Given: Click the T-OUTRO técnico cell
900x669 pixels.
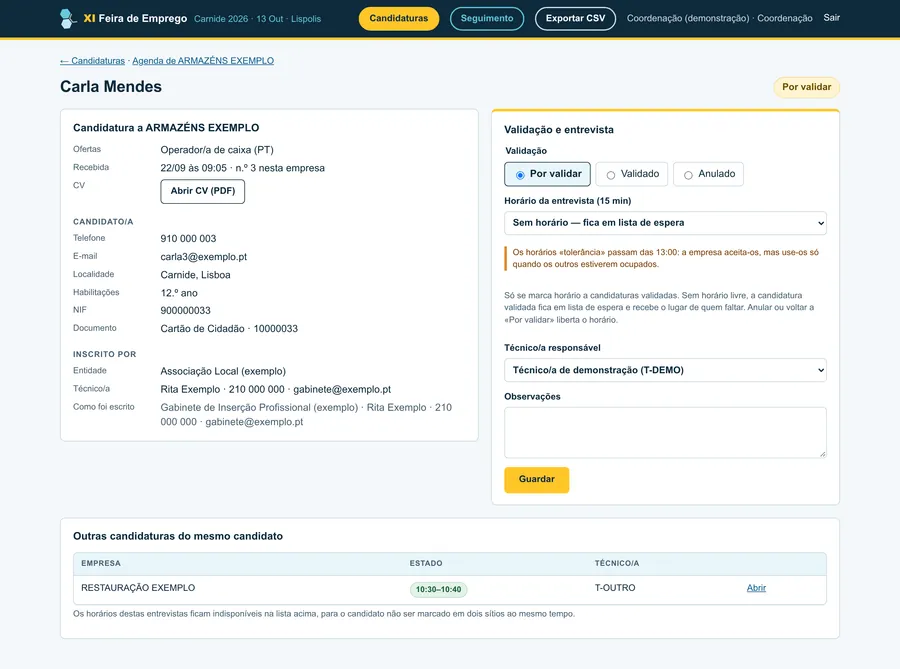Looking at the screenshot, I should tap(615, 588).
